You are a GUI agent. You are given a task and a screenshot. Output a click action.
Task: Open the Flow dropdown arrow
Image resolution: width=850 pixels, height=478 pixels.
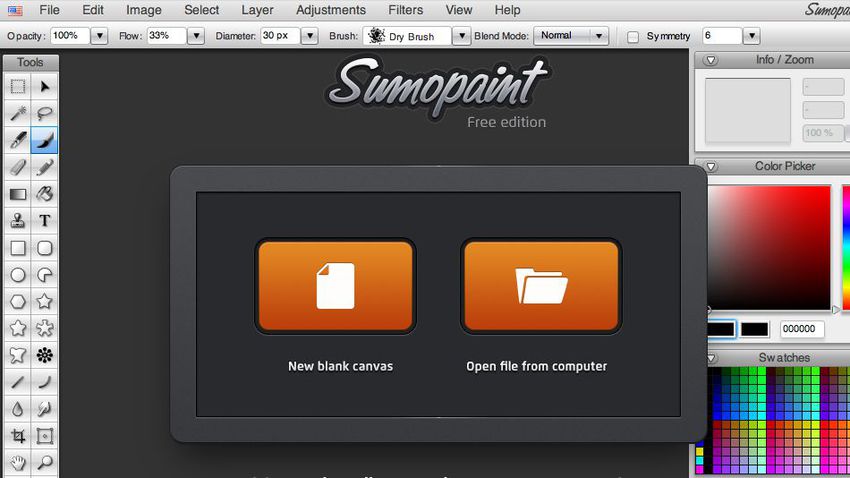(196, 36)
